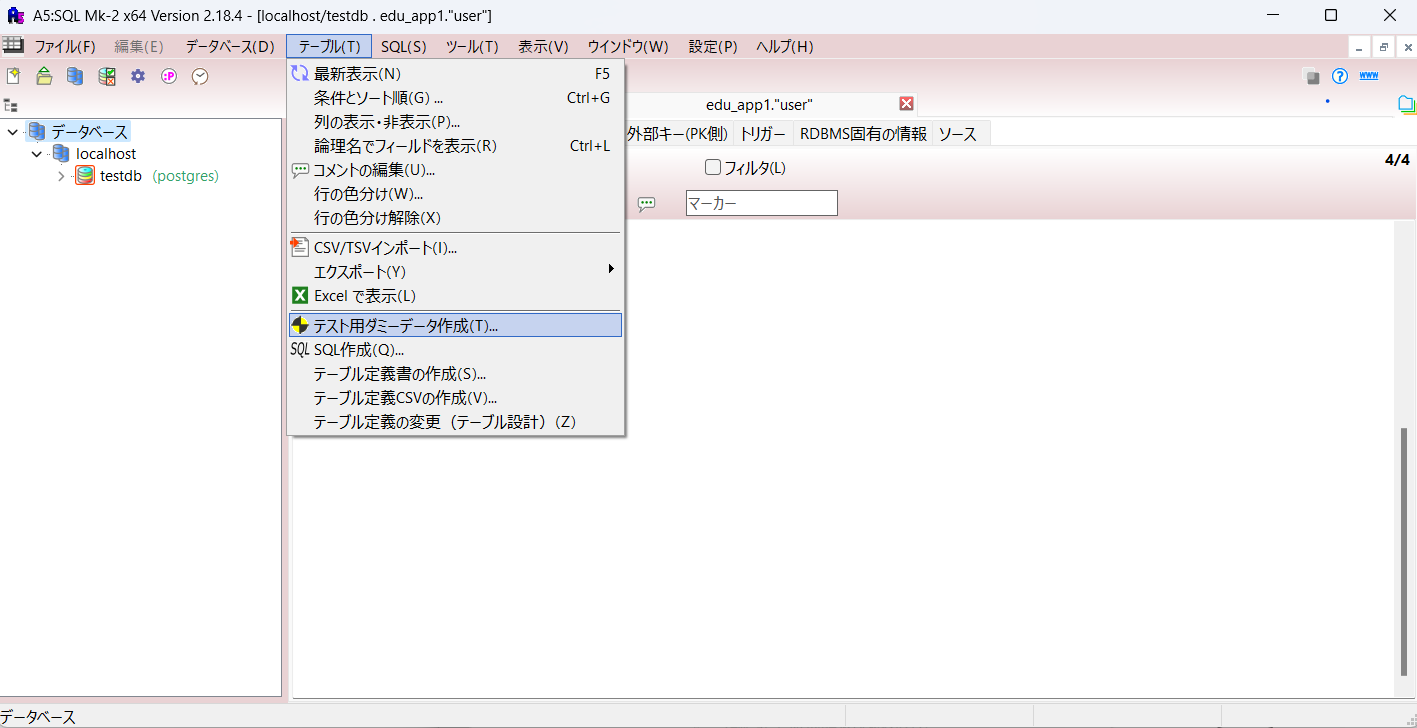1417x728 pixels.
Task: Choose 条件とソート順(G) from menu
Action: click(x=455, y=98)
